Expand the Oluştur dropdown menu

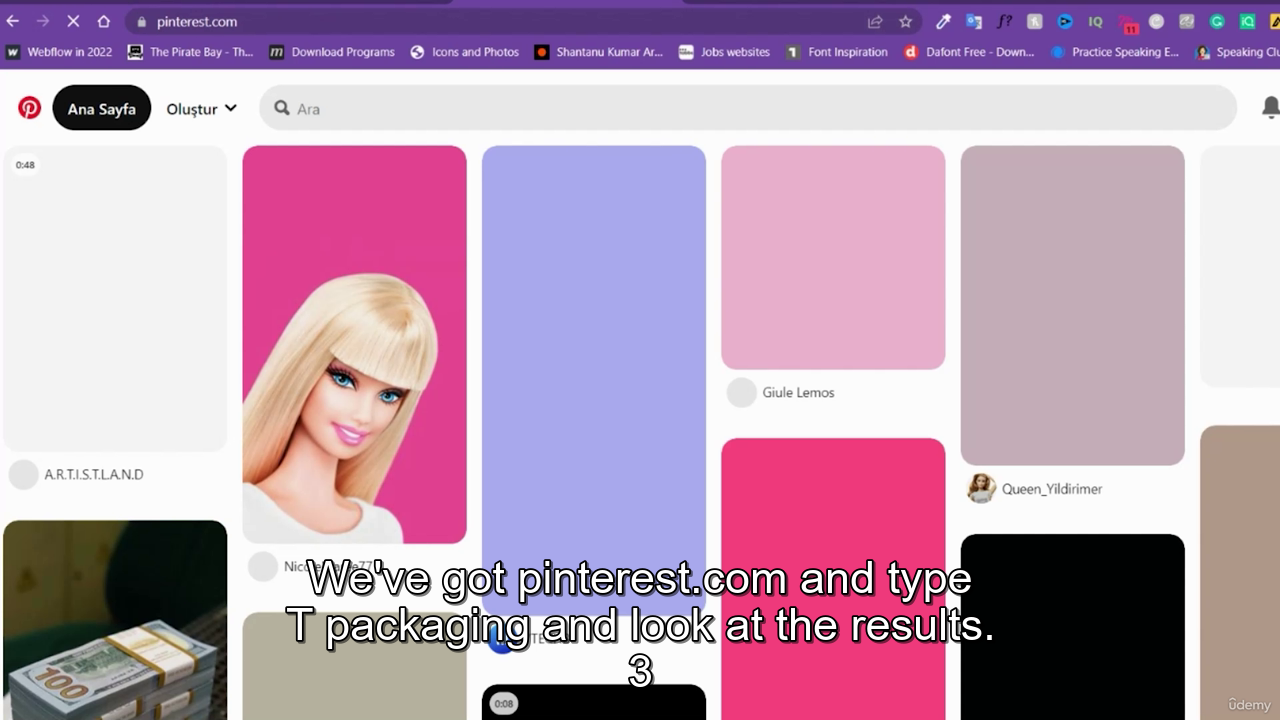pos(201,109)
